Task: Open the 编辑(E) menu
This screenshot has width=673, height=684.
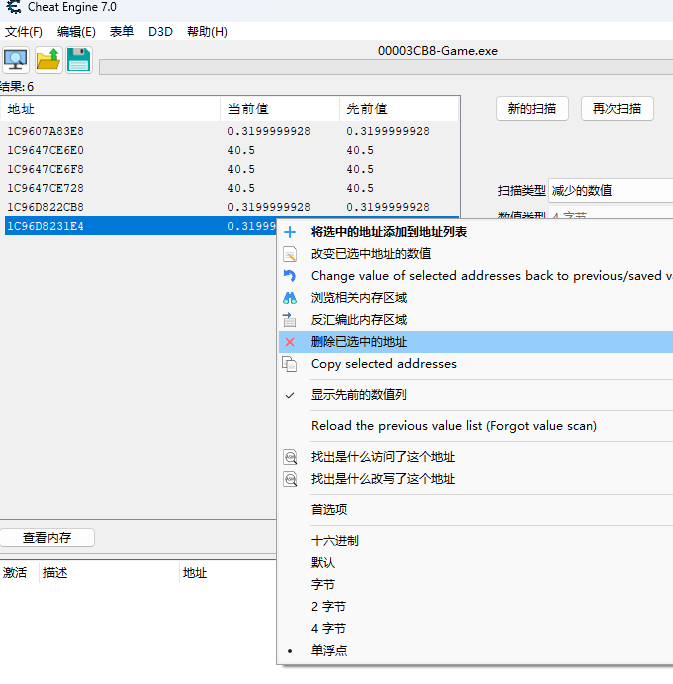Action: pos(76,32)
